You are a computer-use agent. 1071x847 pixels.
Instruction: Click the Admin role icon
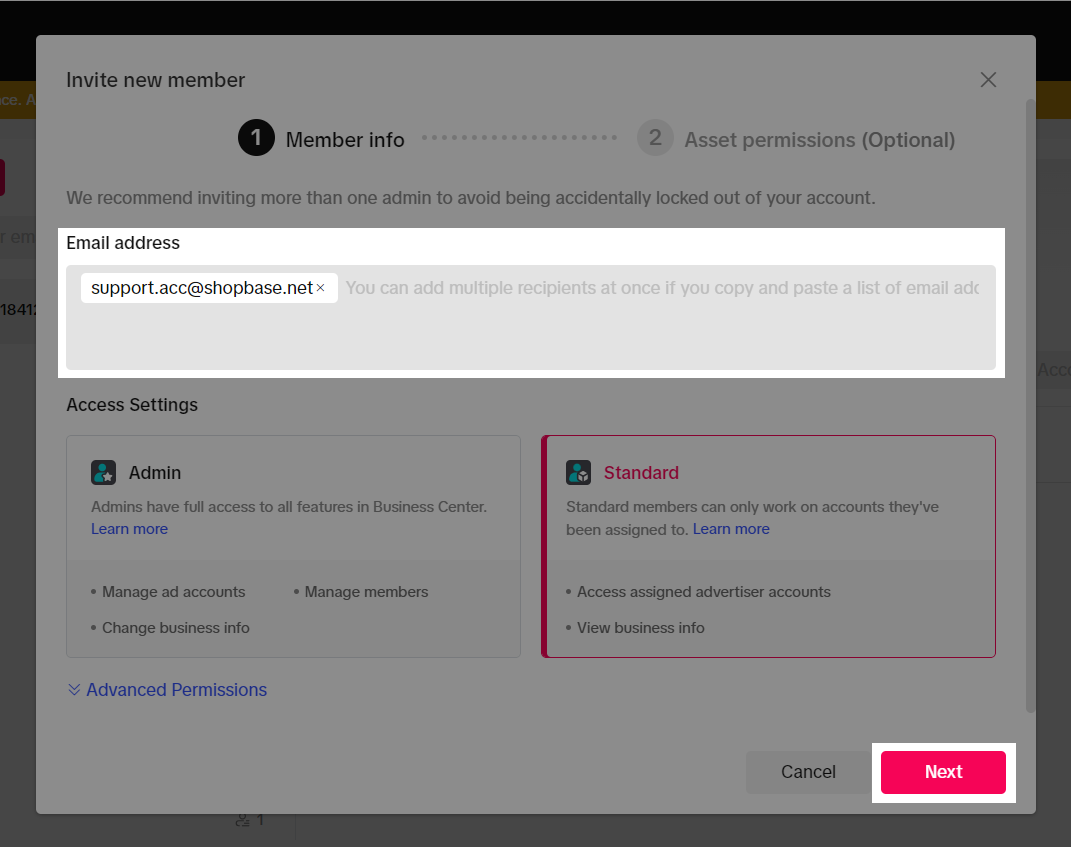103,473
